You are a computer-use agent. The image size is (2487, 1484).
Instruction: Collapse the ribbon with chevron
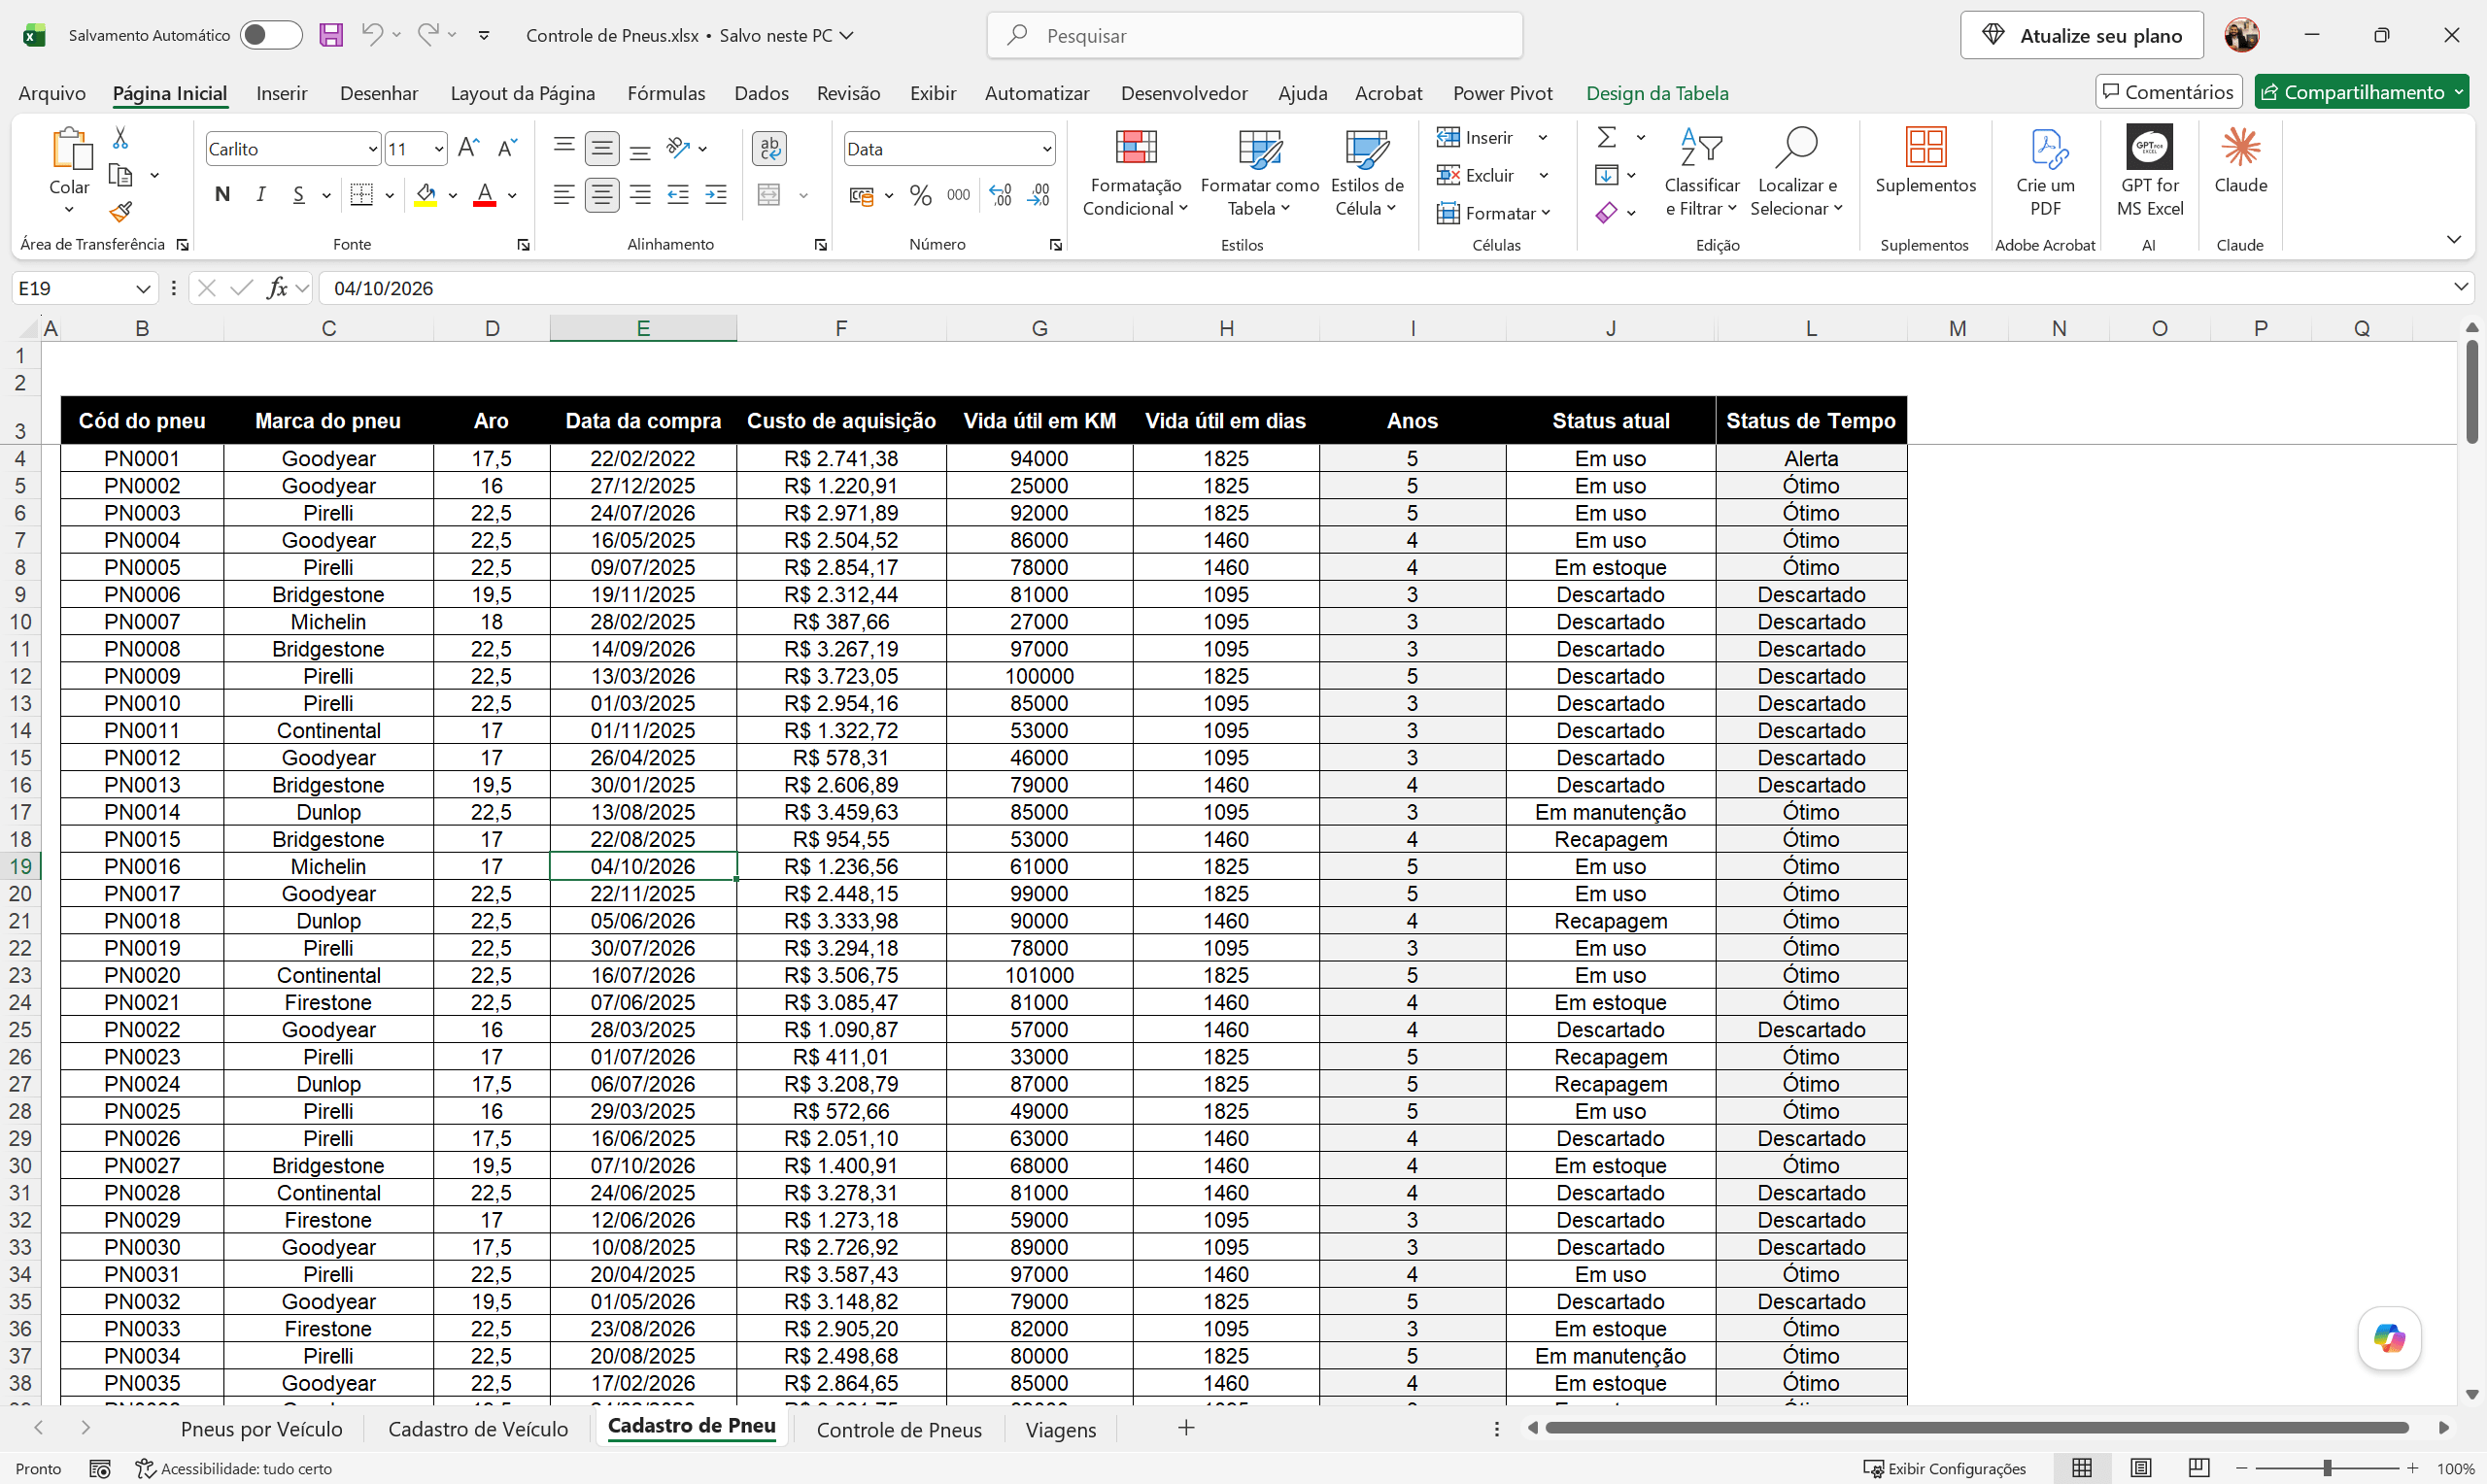click(2453, 239)
